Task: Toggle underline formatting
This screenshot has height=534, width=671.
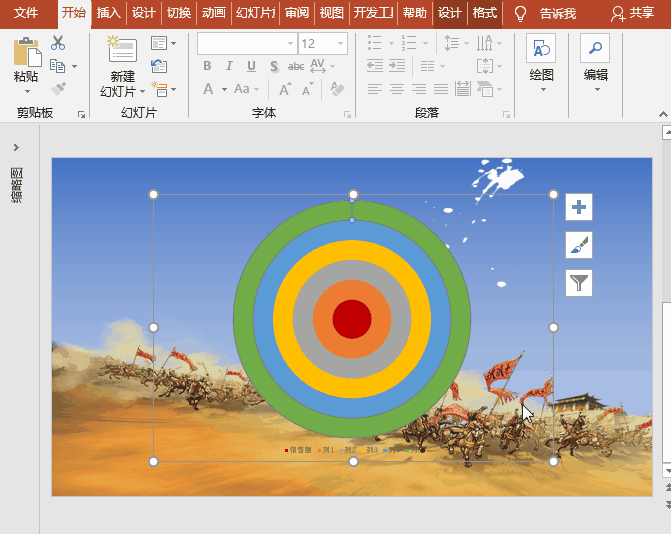Action: tap(251, 66)
